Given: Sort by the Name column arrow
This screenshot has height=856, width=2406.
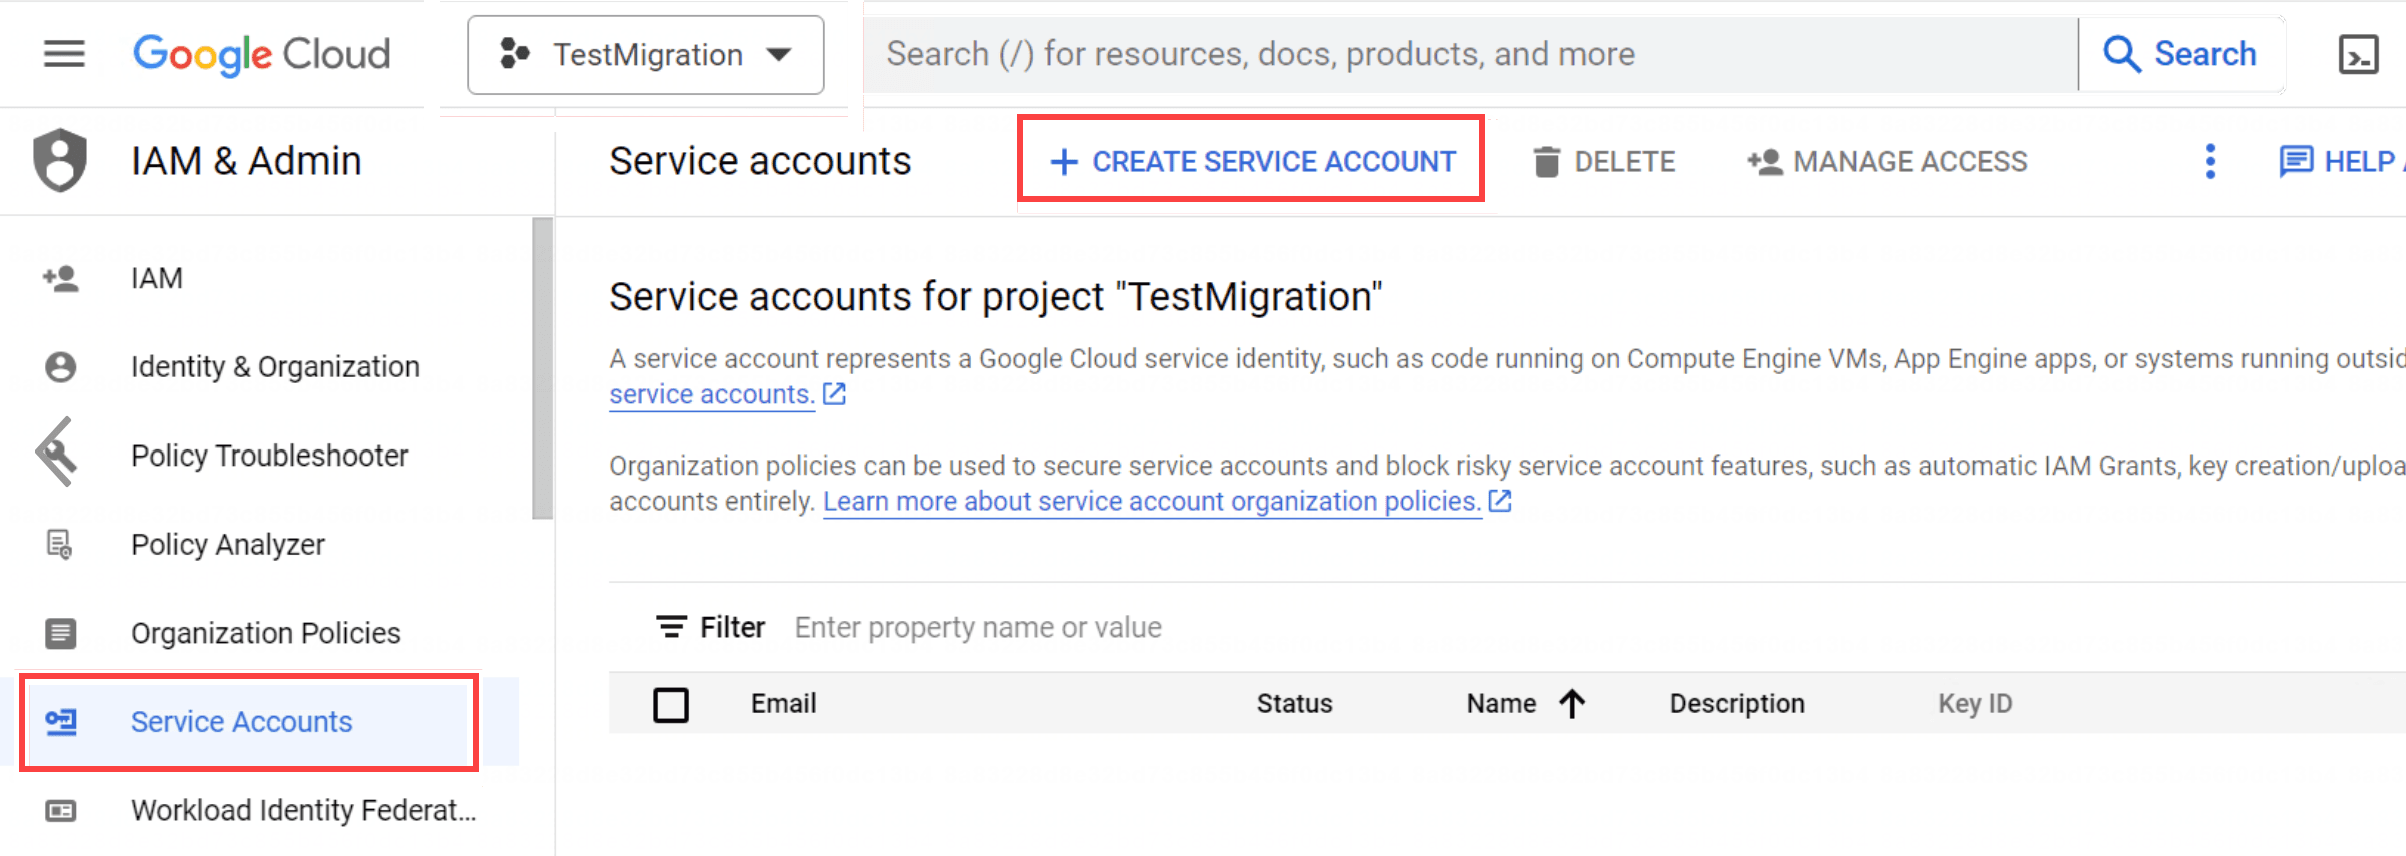Looking at the screenshot, I should click(1572, 704).
